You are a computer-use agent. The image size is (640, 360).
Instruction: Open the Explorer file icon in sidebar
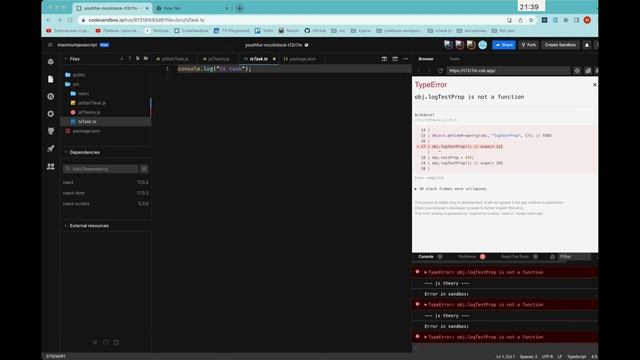pyautogui.click(x=51, y=79)
